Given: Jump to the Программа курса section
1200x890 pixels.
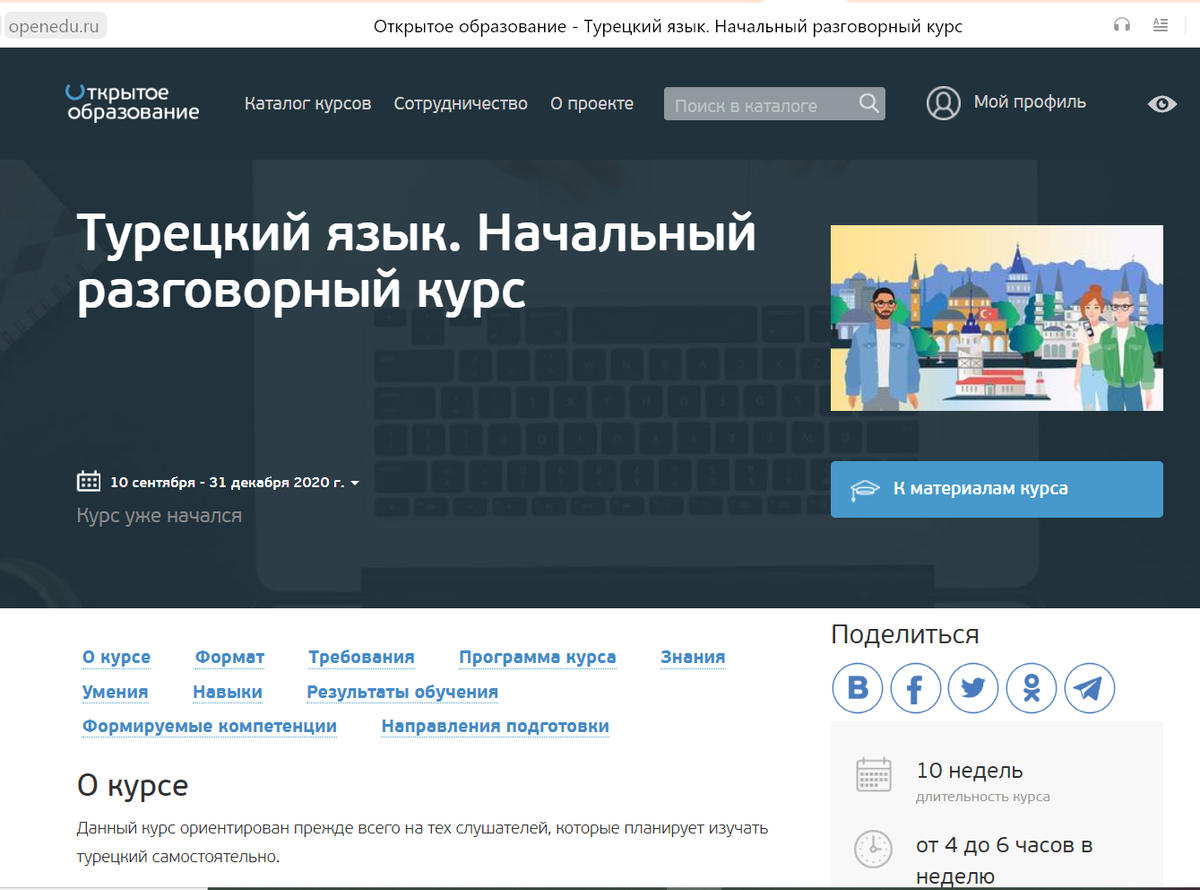Looking at the screenshot, I should pyautogui.click(x=537, y=657).
